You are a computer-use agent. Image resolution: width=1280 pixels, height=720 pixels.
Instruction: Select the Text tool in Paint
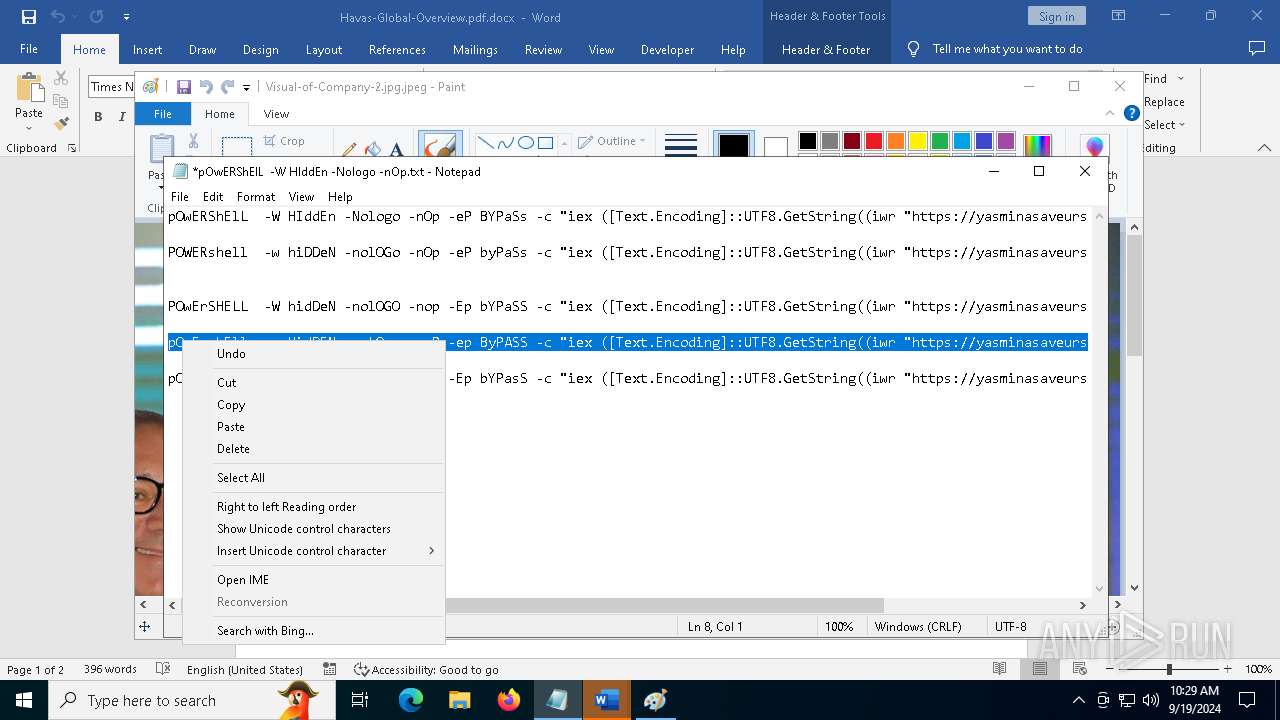[x=396, y=149]
